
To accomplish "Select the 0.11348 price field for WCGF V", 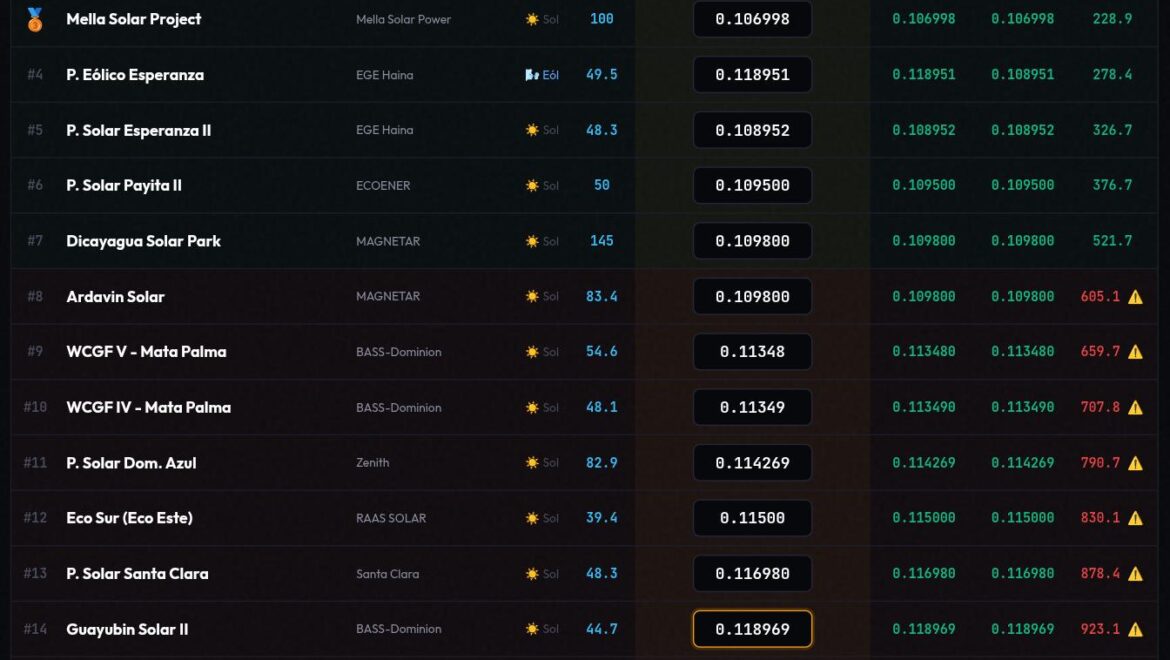I will tap(752, 352).
